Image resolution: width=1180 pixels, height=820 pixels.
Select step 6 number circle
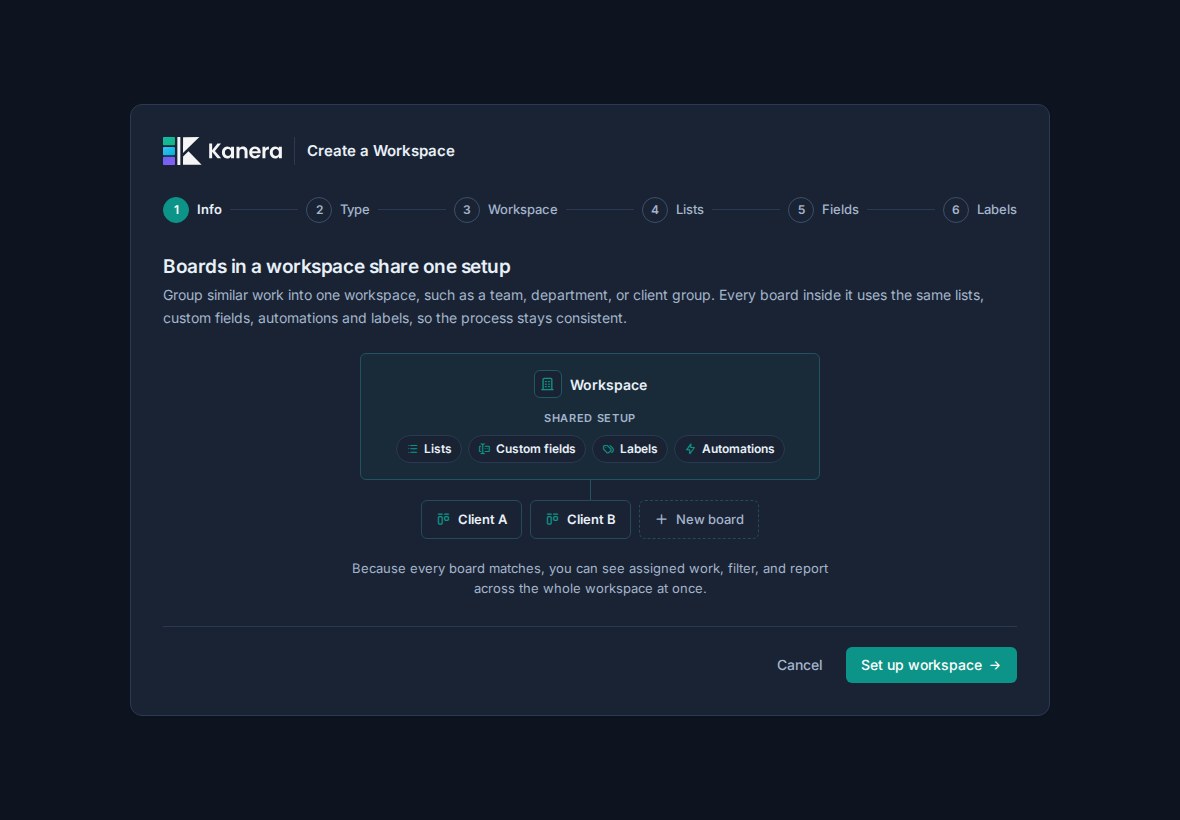point(956,210)
